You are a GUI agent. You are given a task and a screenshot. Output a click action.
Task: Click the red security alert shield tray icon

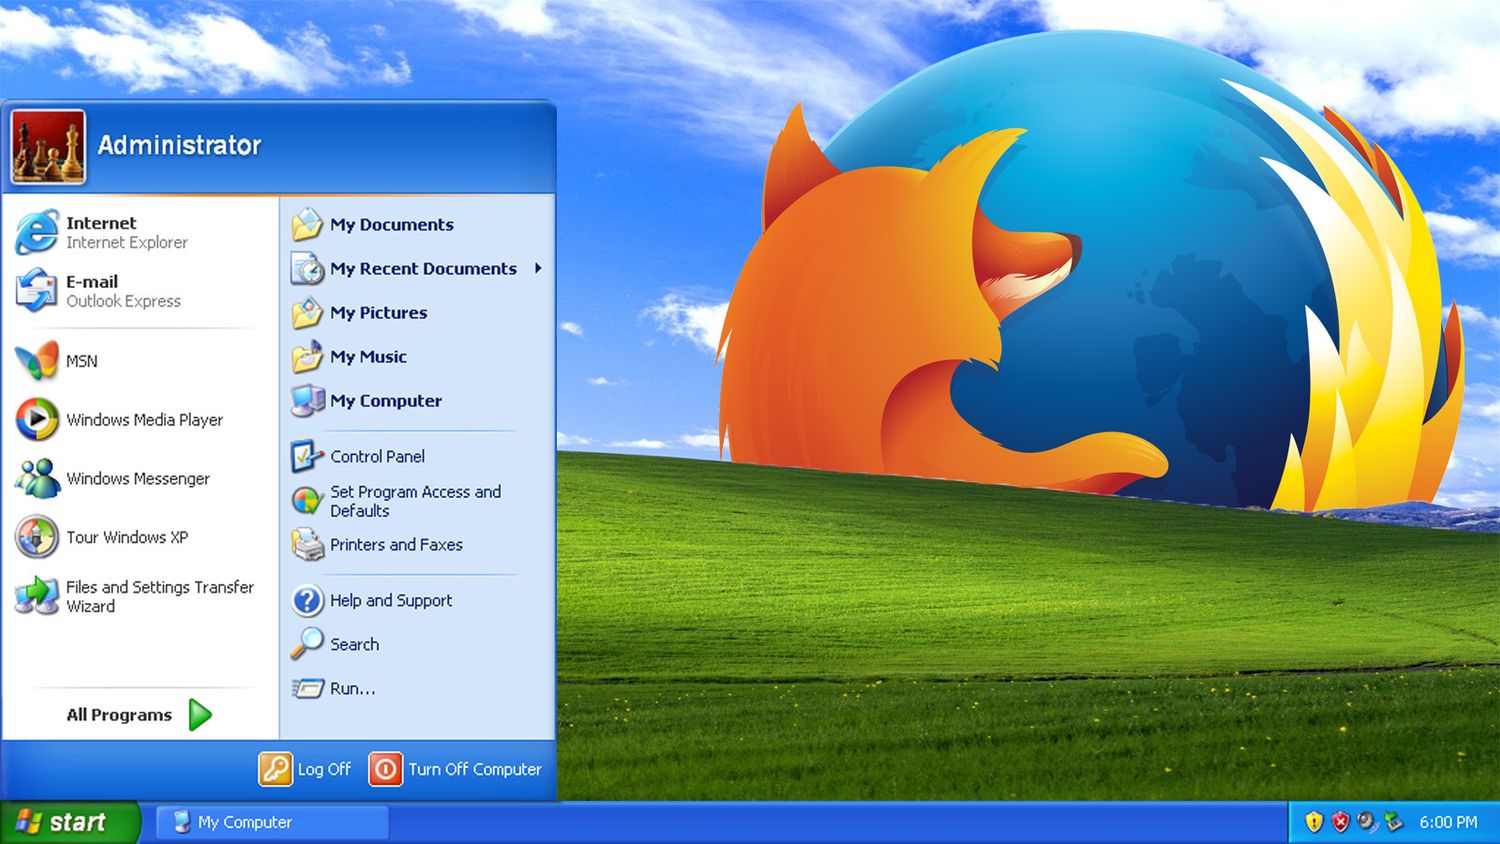(x=1341, y=822)
